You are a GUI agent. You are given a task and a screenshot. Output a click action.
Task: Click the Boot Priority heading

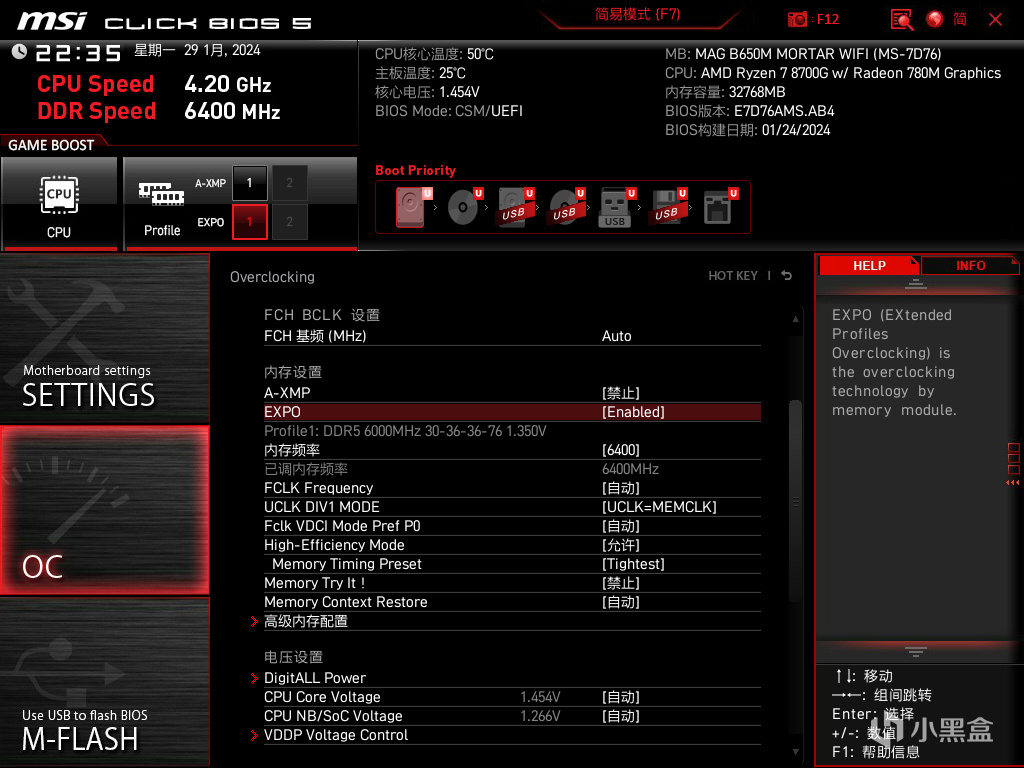coord(415,170)
